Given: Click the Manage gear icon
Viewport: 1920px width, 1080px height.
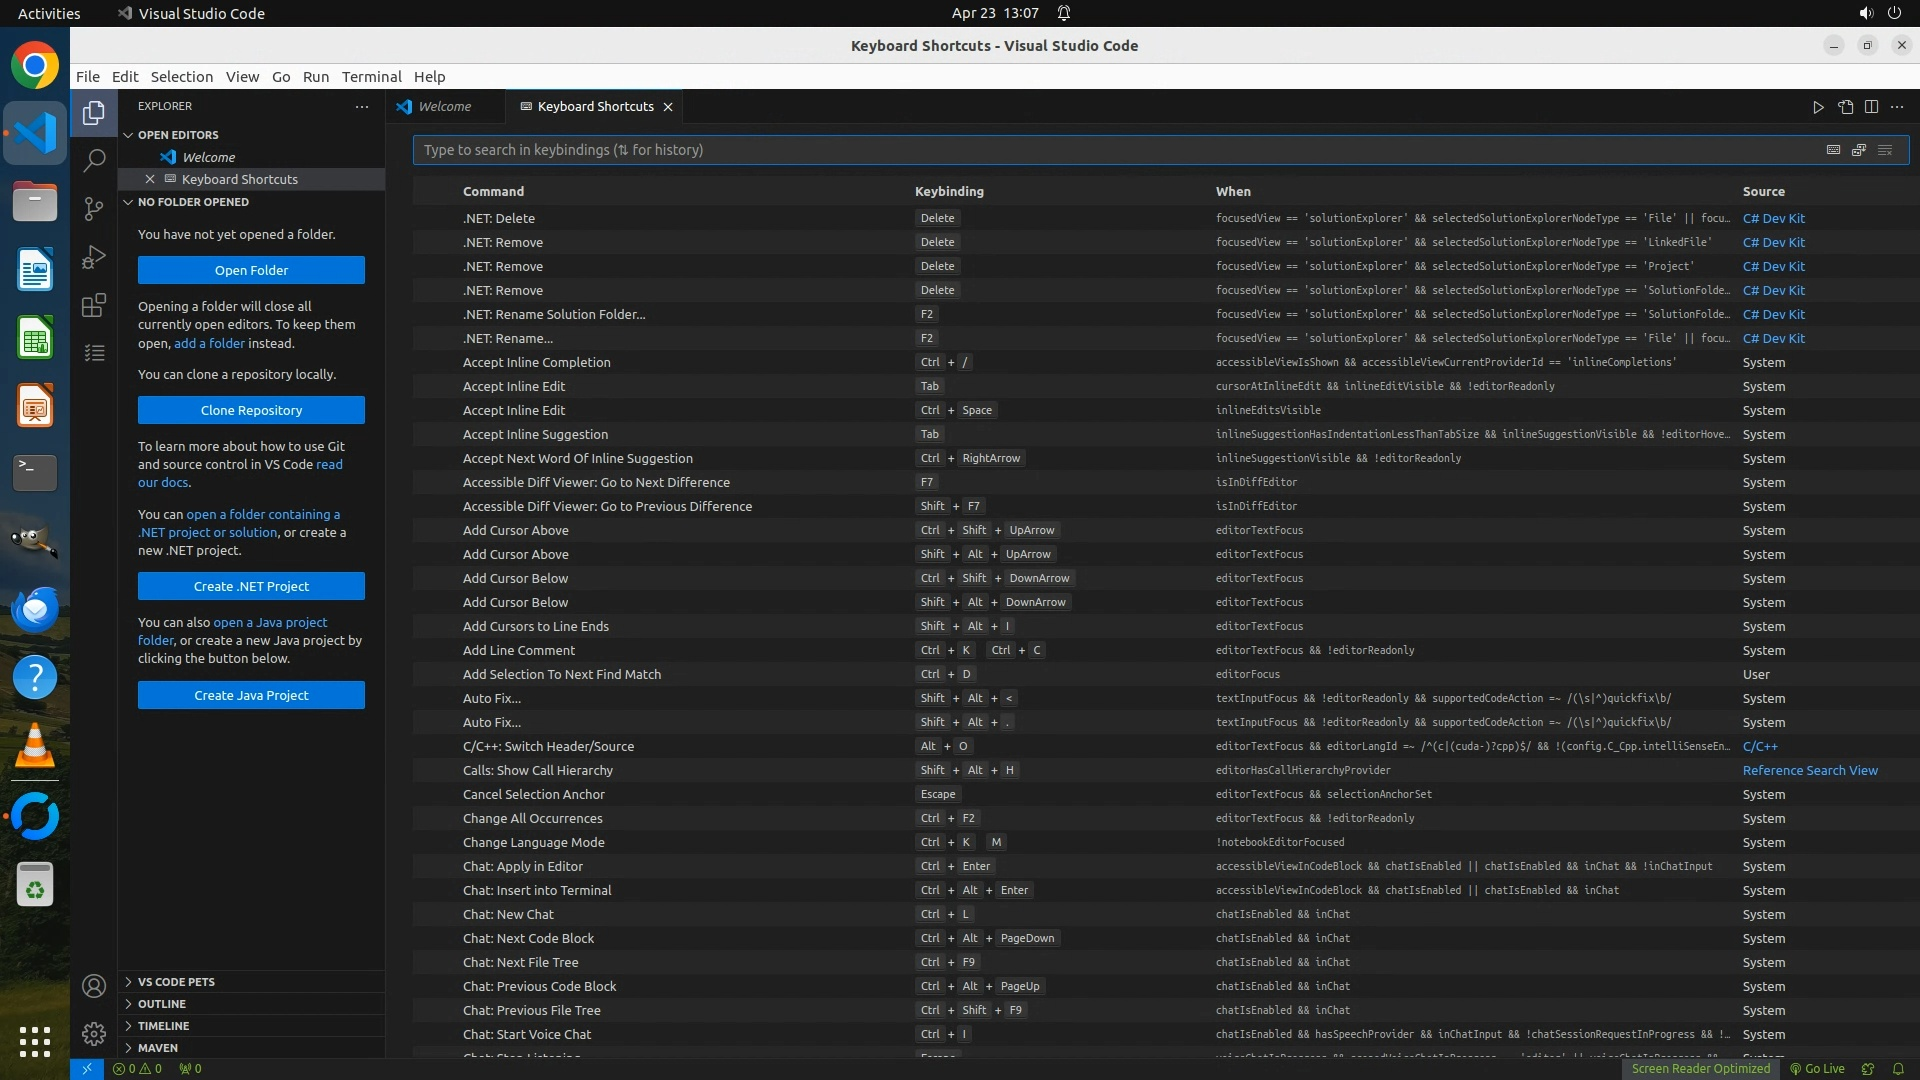Looking at the screenshot, I should point(94,1034).
